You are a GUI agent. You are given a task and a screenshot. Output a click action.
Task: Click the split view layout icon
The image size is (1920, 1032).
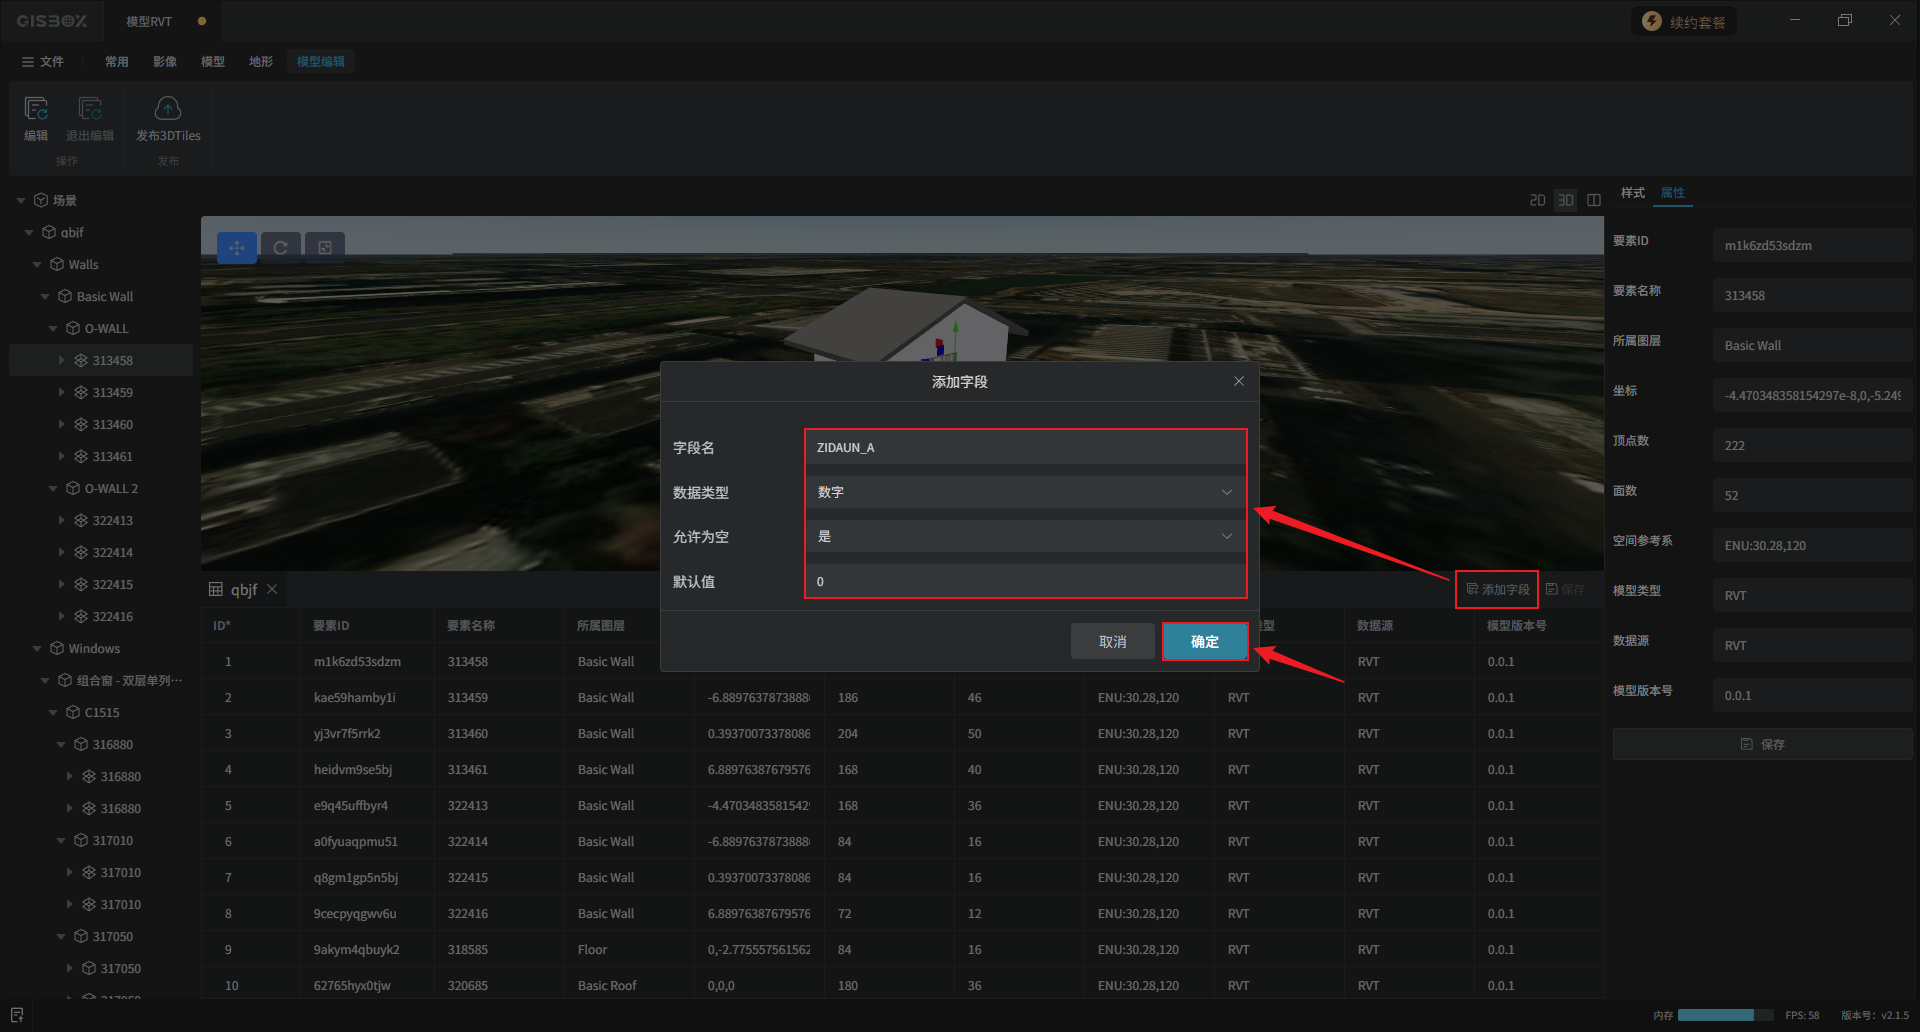1594,200
